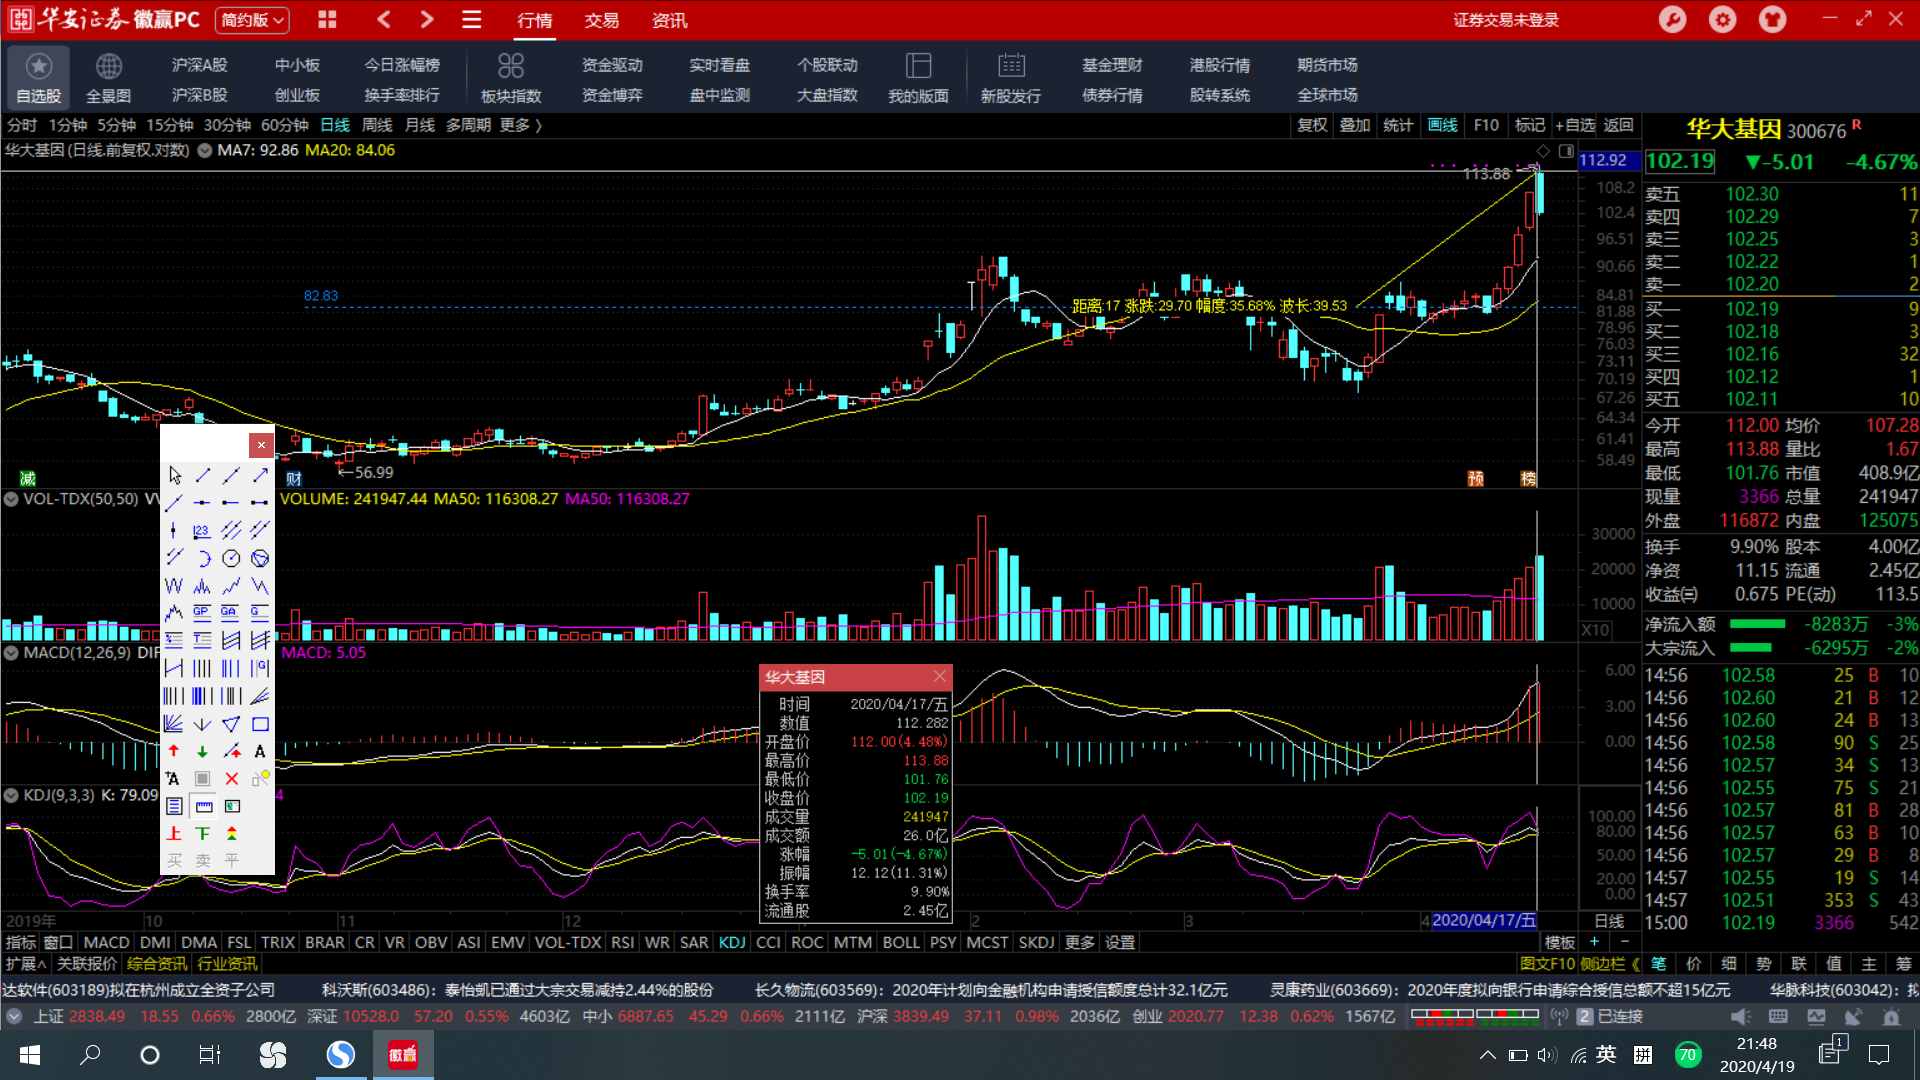Image resolution: width=1920 pixels, height=1080 pixels.
Task: Switch to the 交易 top menu
Action: (x=601, y=20)
